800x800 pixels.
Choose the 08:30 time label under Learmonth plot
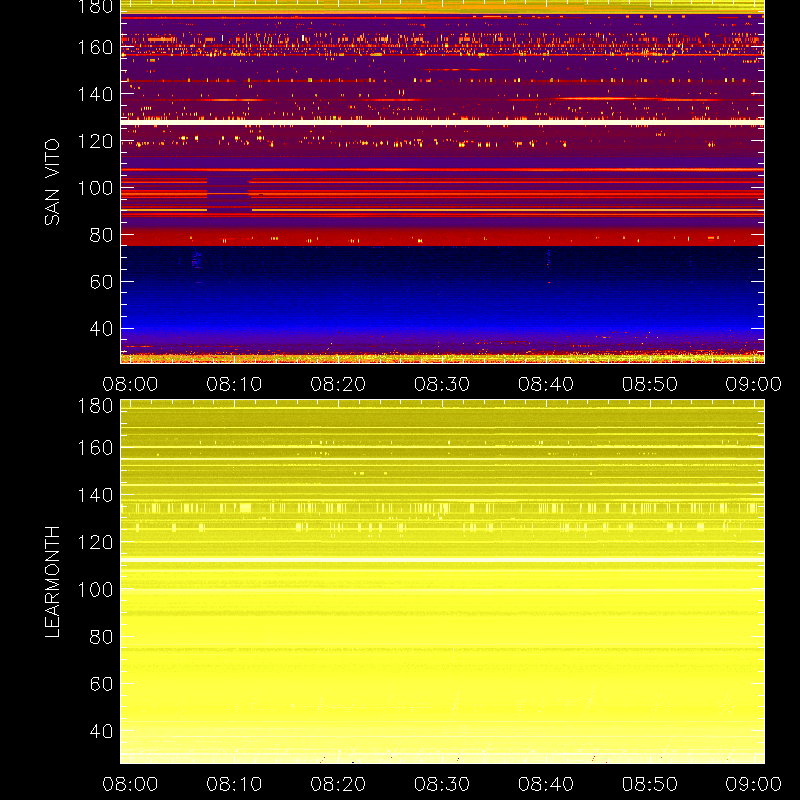442,784
